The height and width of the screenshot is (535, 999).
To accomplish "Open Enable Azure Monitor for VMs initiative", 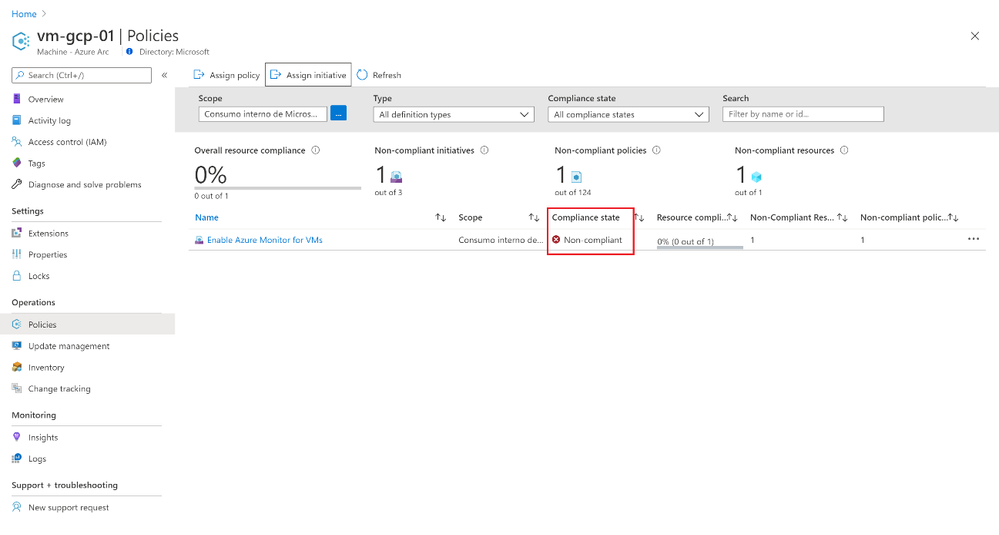I will 264,240.
